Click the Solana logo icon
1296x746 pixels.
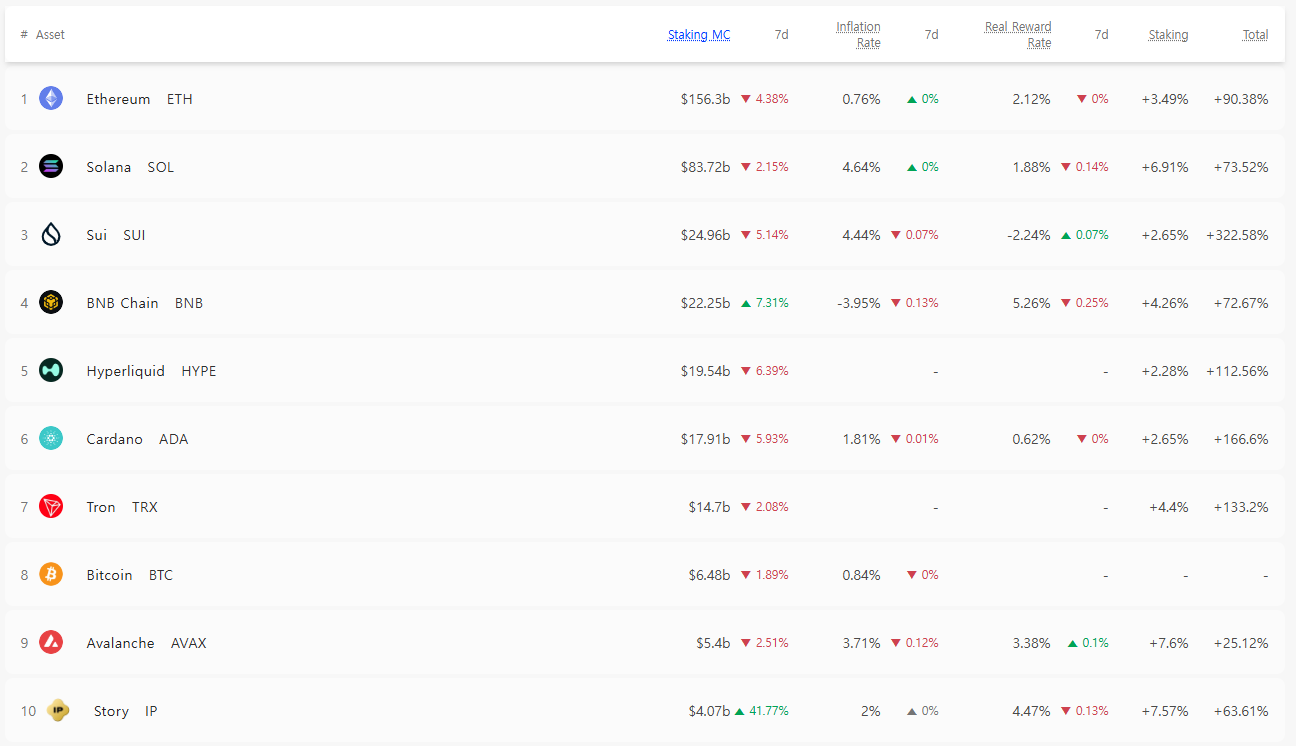coord(51,167)
